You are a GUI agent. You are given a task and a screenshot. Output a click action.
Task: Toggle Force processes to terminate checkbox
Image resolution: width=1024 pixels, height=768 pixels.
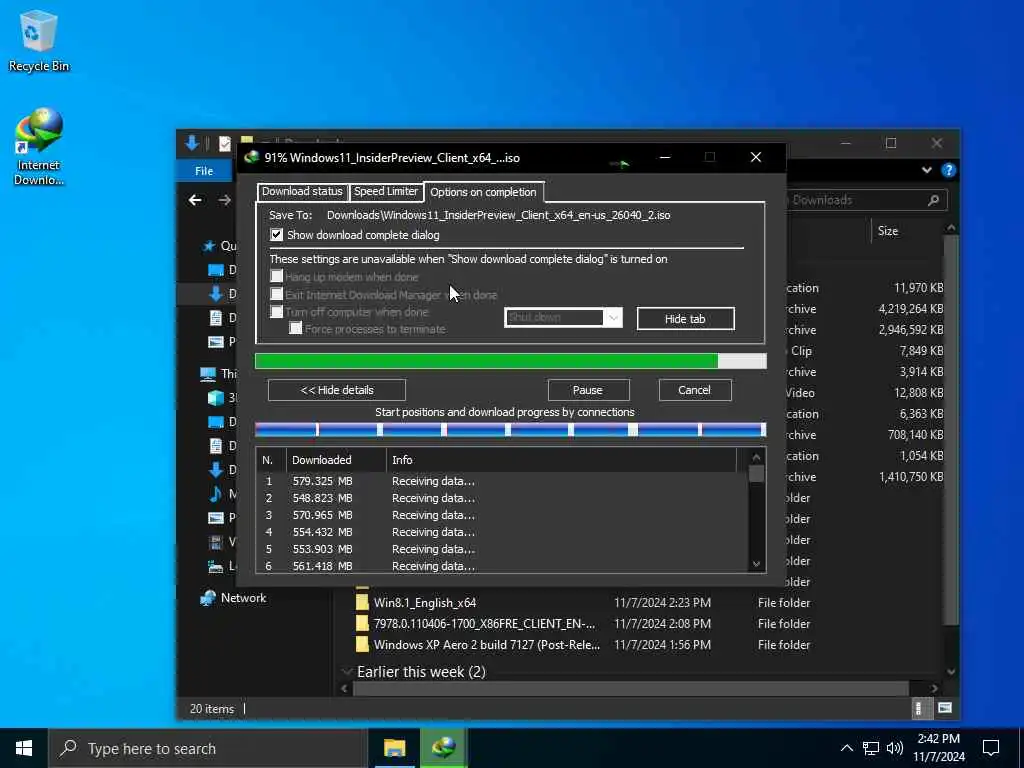tap(296, 328)
